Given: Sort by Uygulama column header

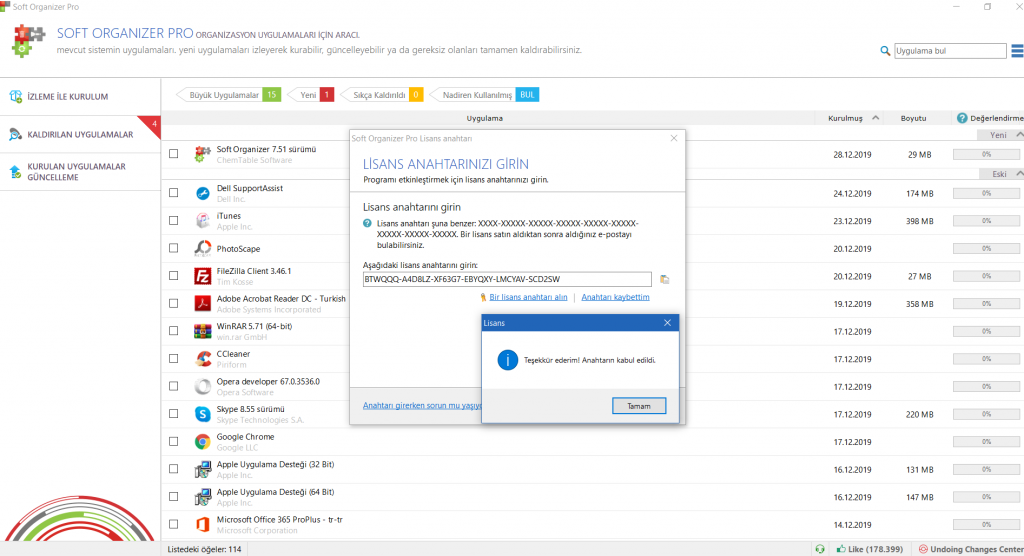Looking at the screenshot, I should (485, 118).
